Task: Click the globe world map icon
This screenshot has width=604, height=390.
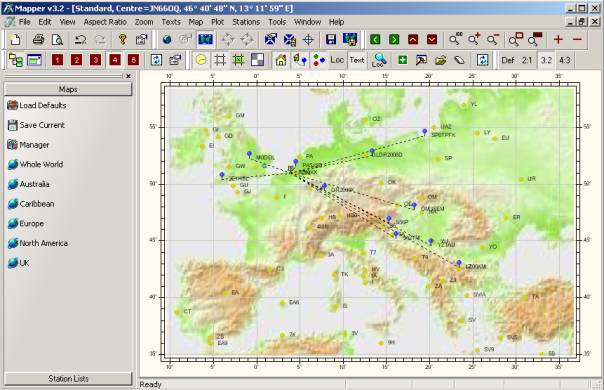Action: pos(167,39)
